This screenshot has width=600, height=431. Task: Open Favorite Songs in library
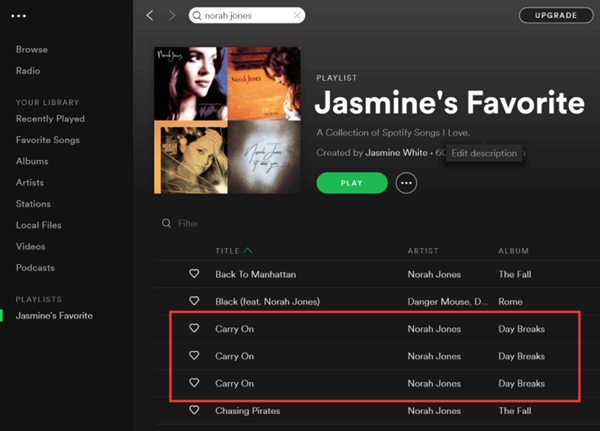(x=48, y=140)
